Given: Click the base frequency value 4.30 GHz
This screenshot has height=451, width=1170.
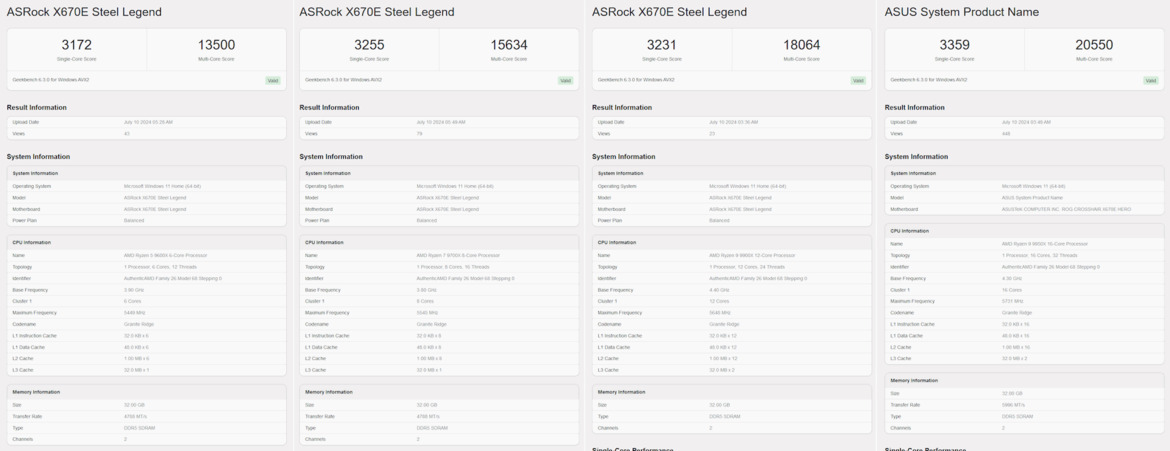Looking at the screenshot, I should (x=1011, y=278).
